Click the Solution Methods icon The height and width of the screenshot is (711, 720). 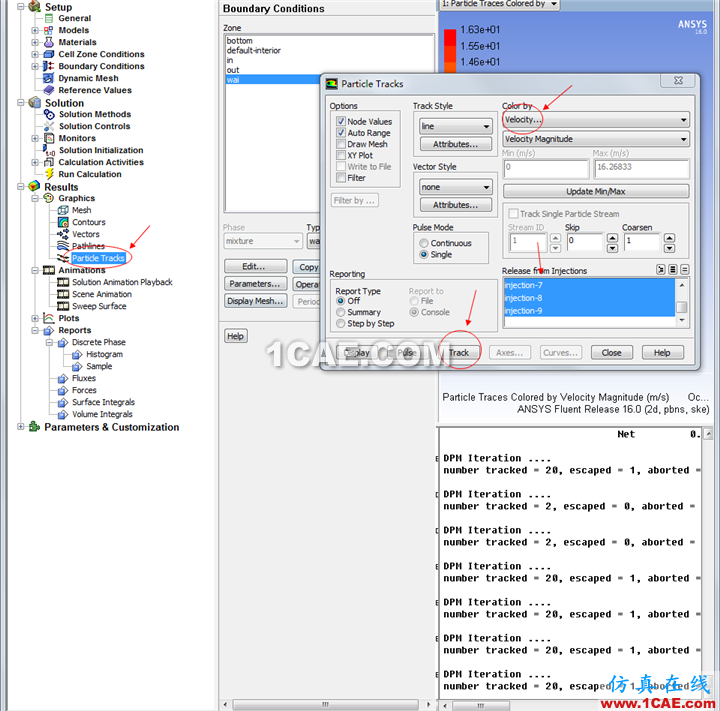[x=49, y=114]
